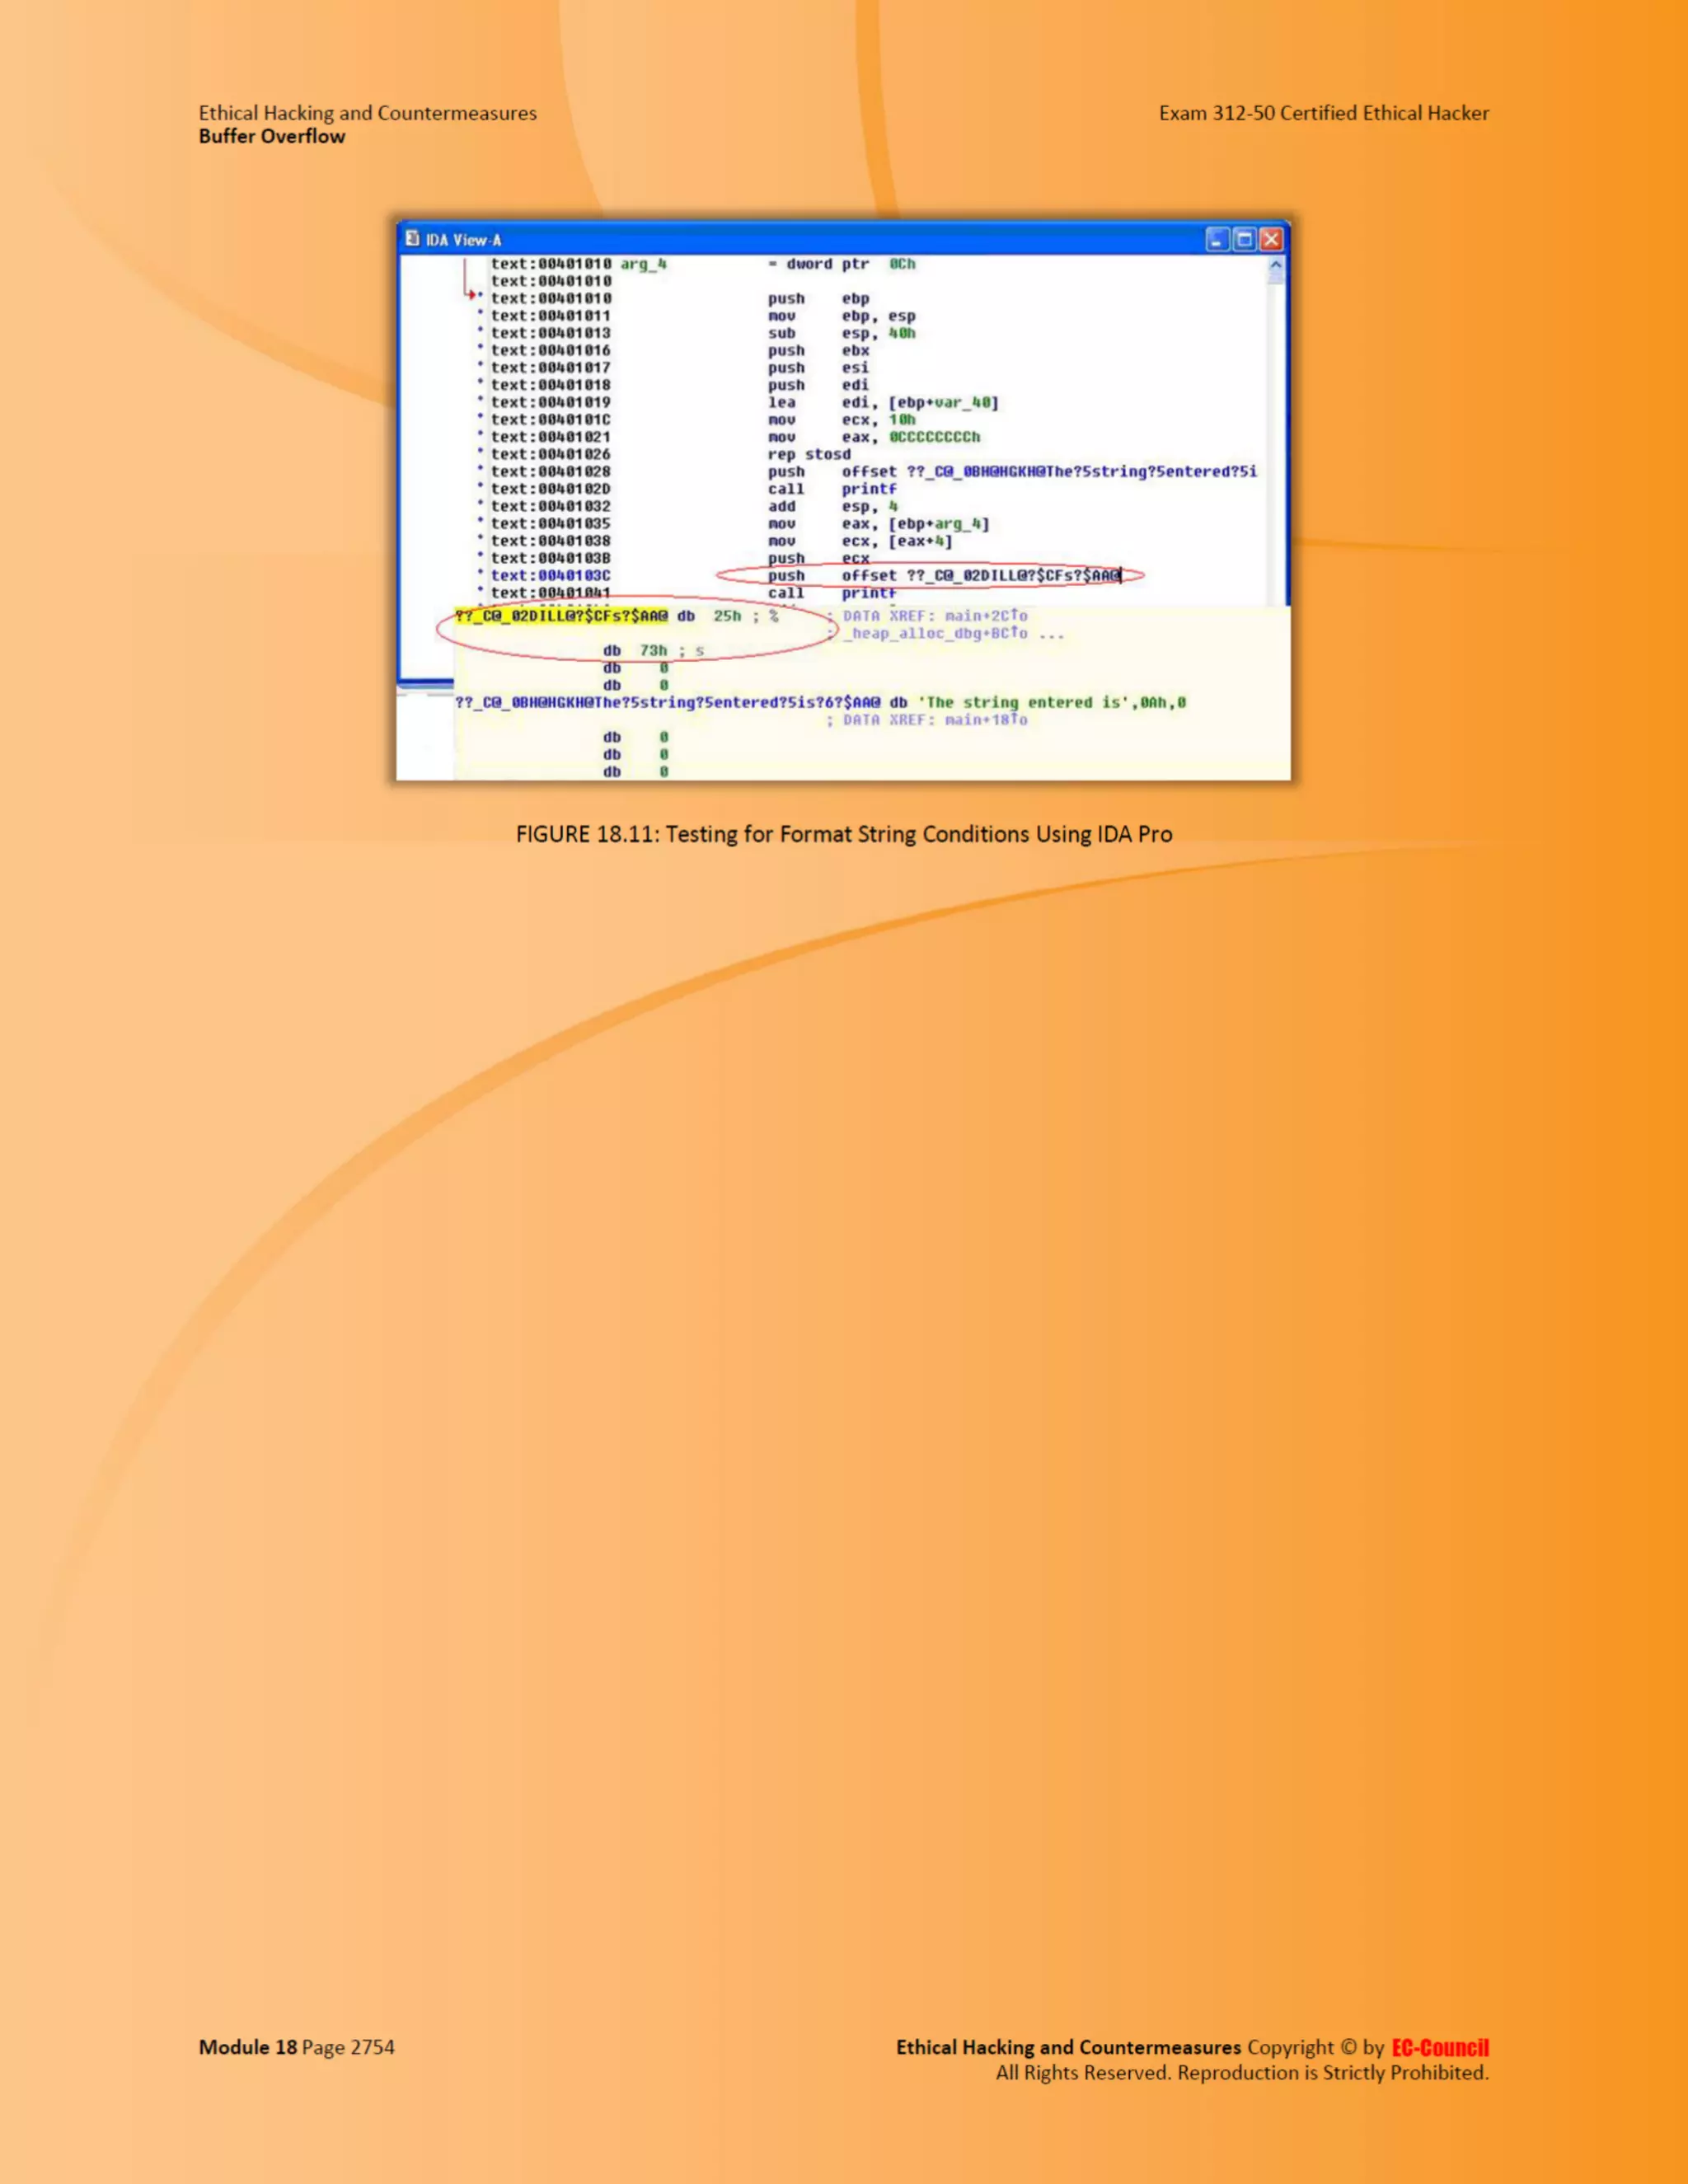1688x2184 pixels.
Task: Click the scrollbar up arrow
Action: coord(1275,266)
